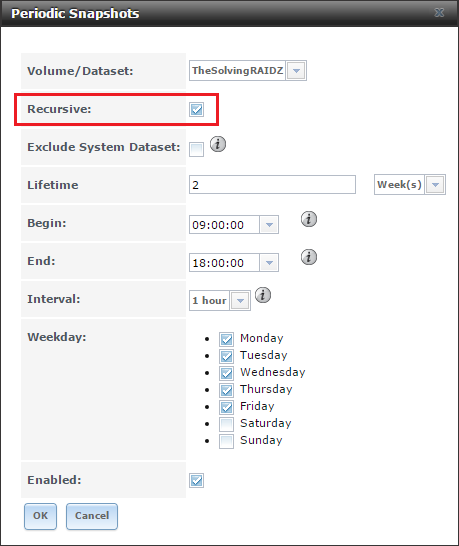The image size is (459, 546).
Task: Uncheck Monday weekday checkbox
Action: (226, 339)
